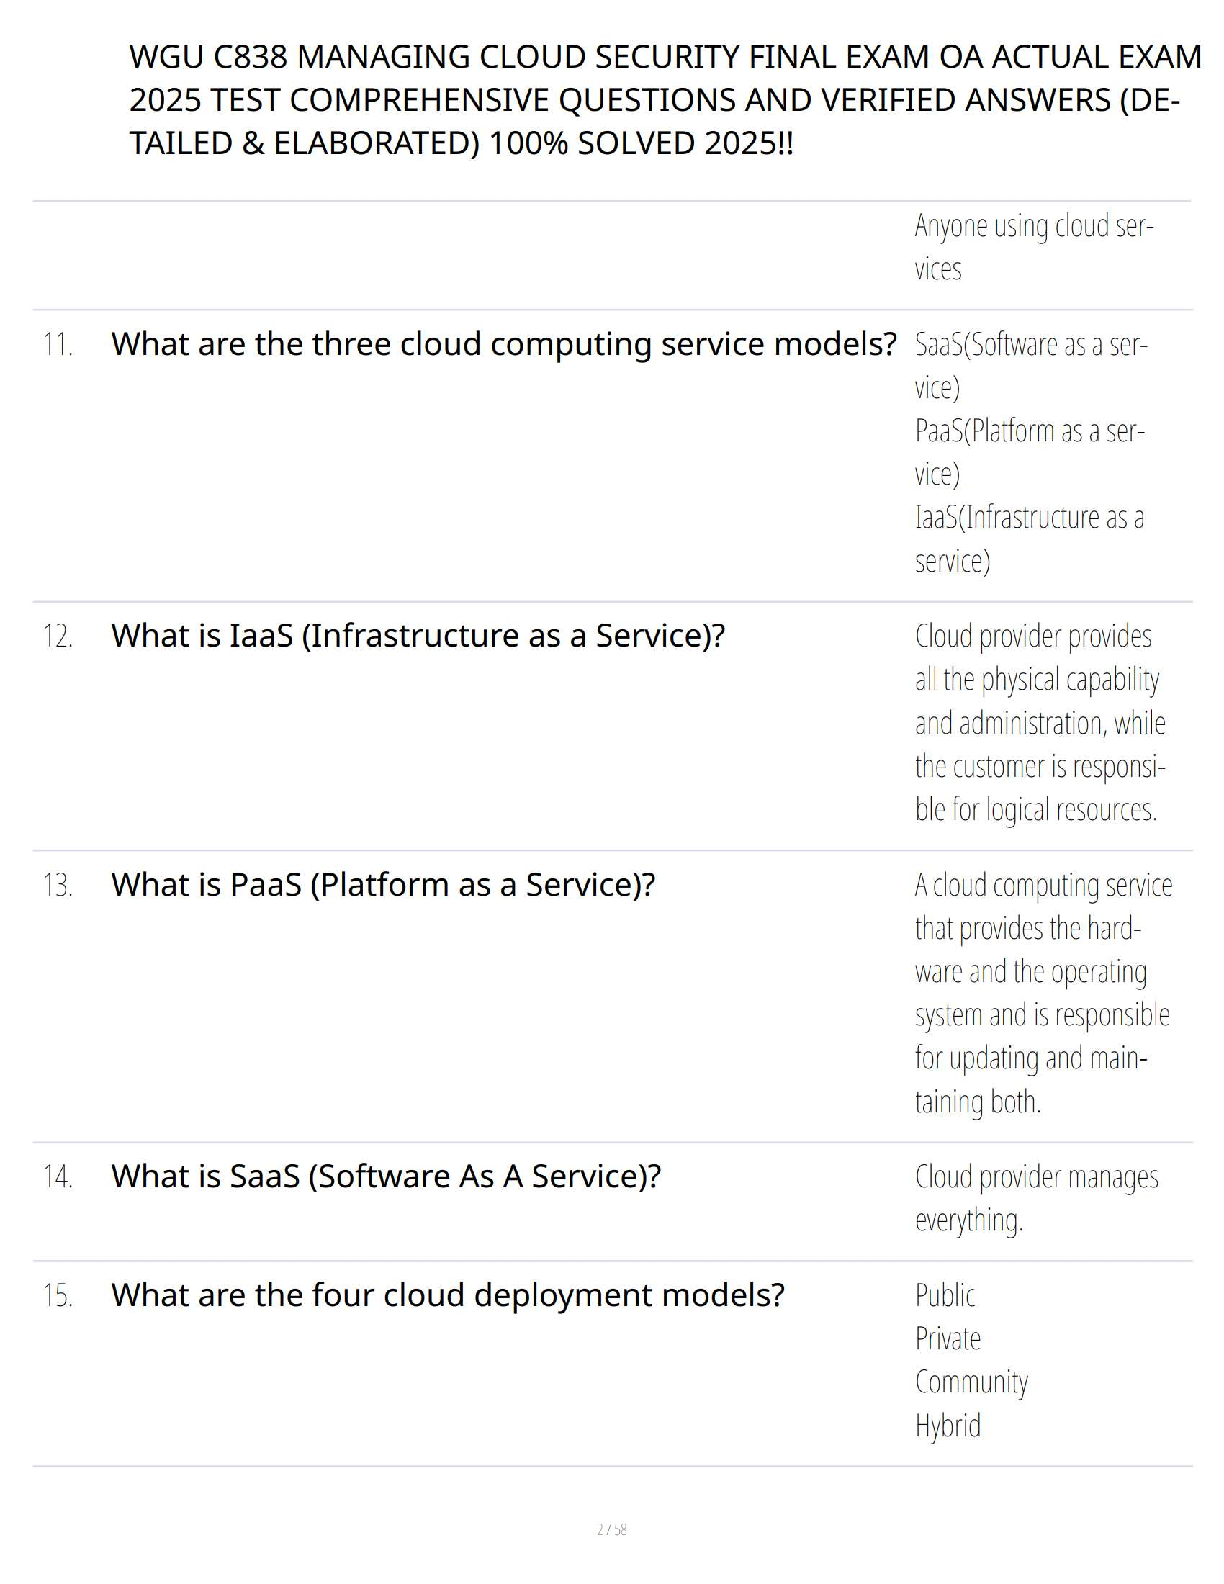Click question number 11
Image resolution: width=1224 pixels, height=1584 pixels.
[57, 345]
